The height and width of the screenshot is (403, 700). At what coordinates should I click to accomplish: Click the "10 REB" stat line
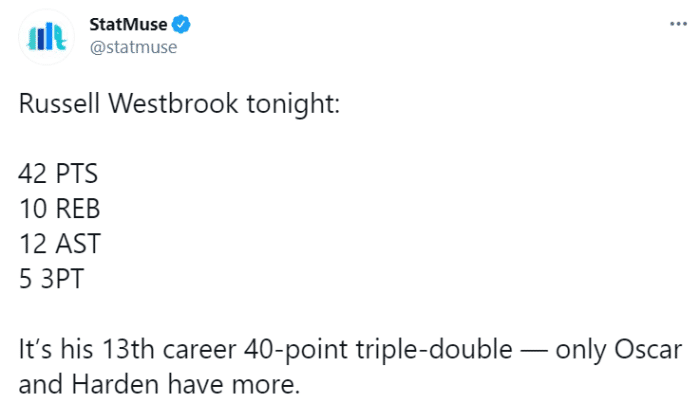(x=61, y=209)
